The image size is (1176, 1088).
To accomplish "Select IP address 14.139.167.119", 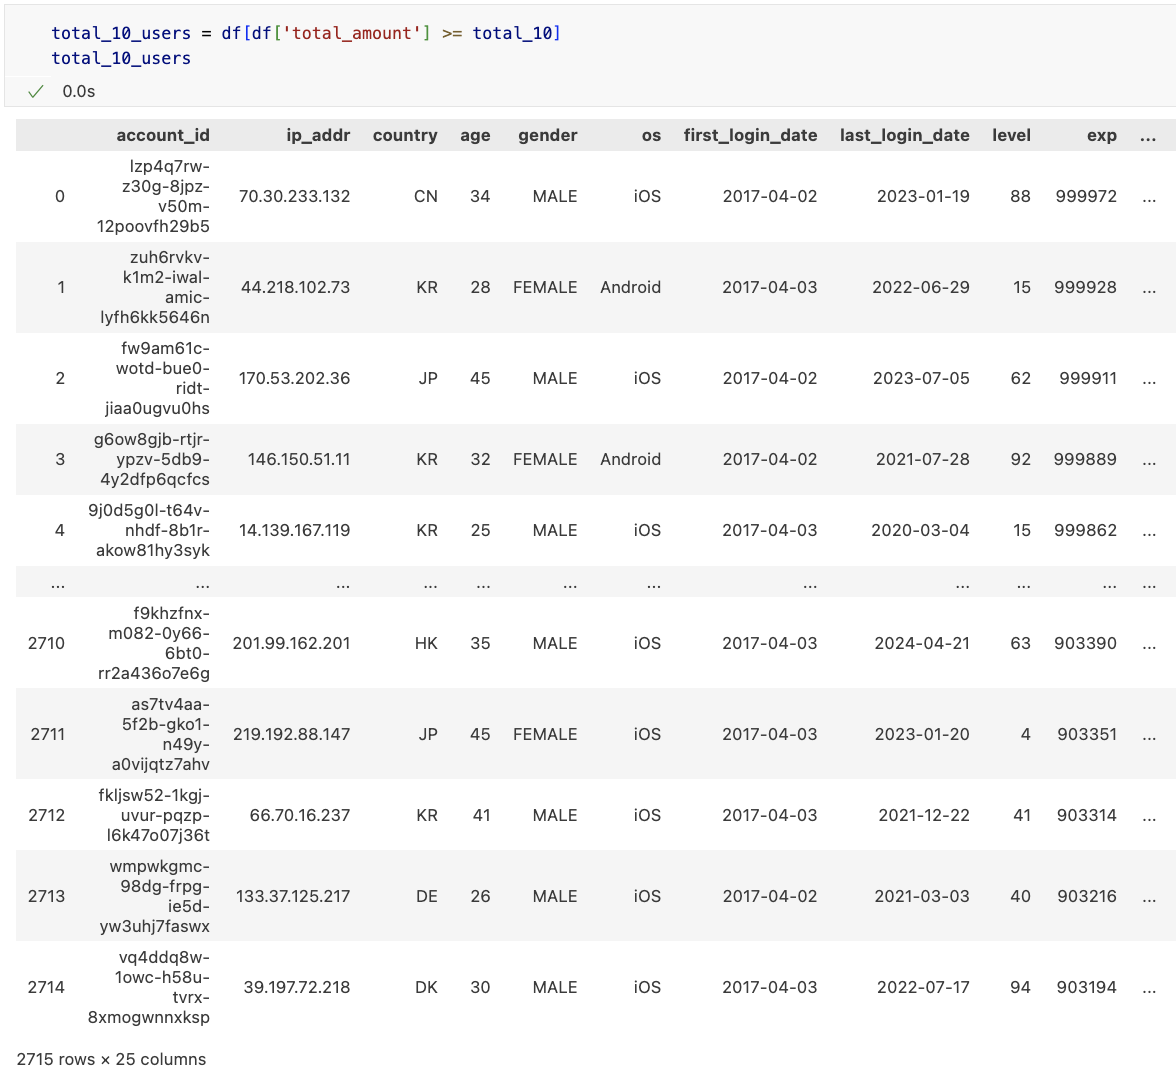I will coord(294,530).
